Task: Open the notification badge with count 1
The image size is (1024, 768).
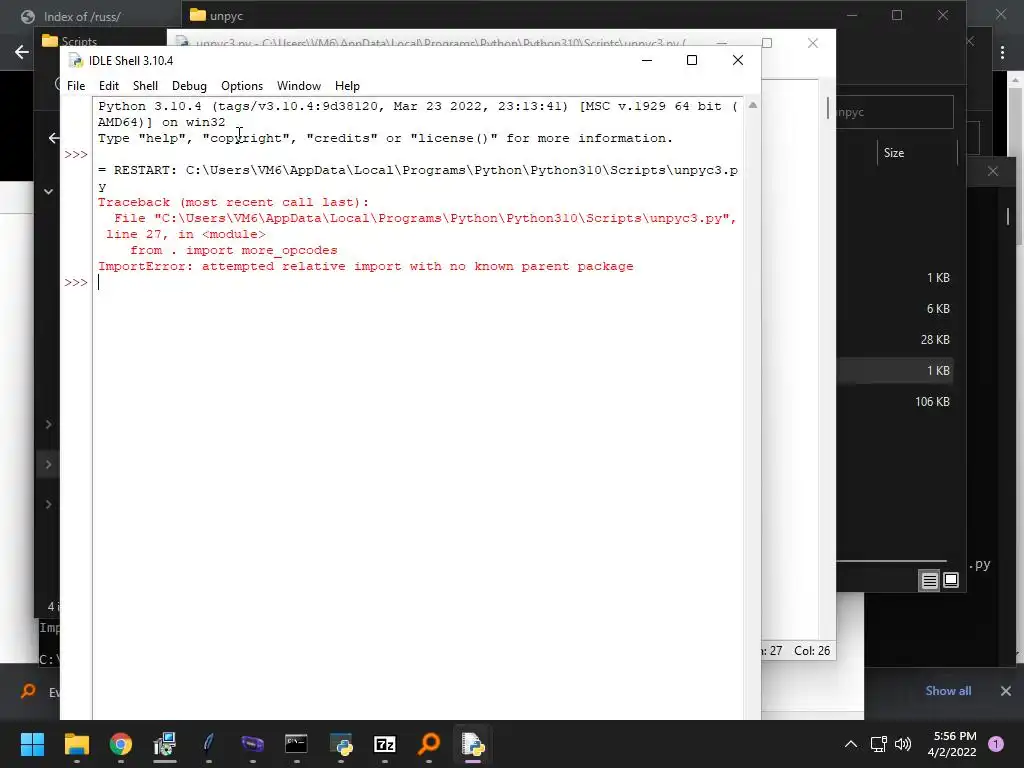Action: tap(996, 744)
